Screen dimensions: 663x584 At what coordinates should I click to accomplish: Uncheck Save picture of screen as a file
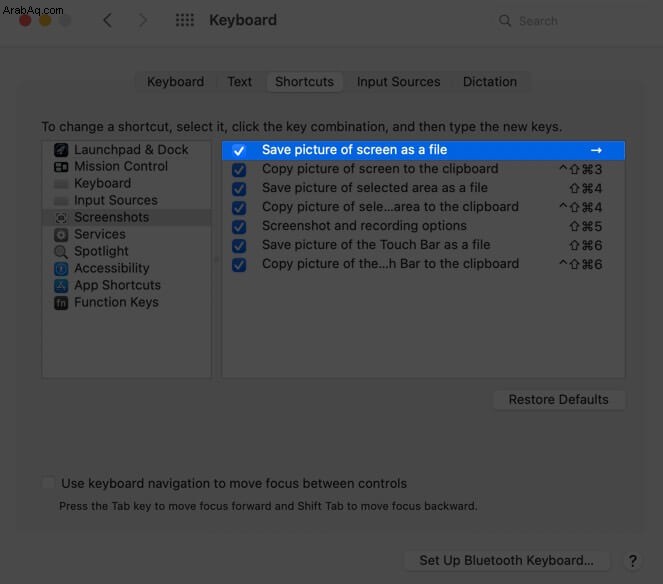pyautogui.click(x=239, y=151)
